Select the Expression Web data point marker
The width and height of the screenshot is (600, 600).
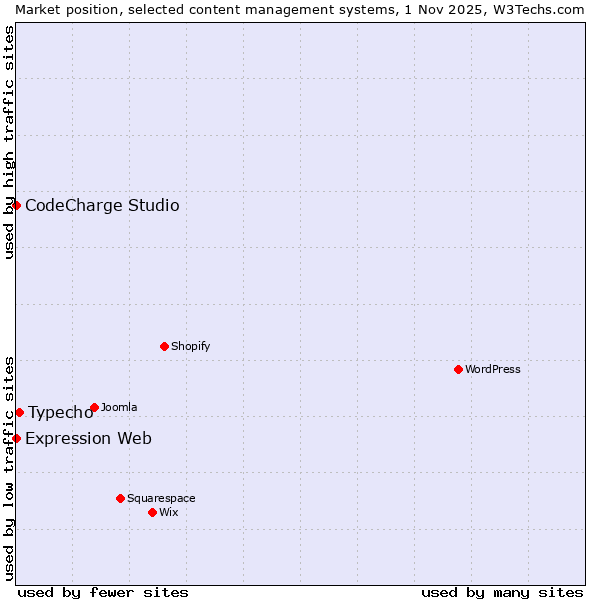(16, 438)
